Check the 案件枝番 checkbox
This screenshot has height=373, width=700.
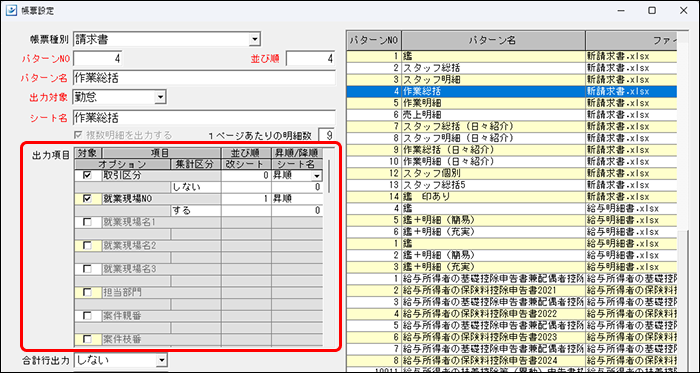[x=88, y=339]
